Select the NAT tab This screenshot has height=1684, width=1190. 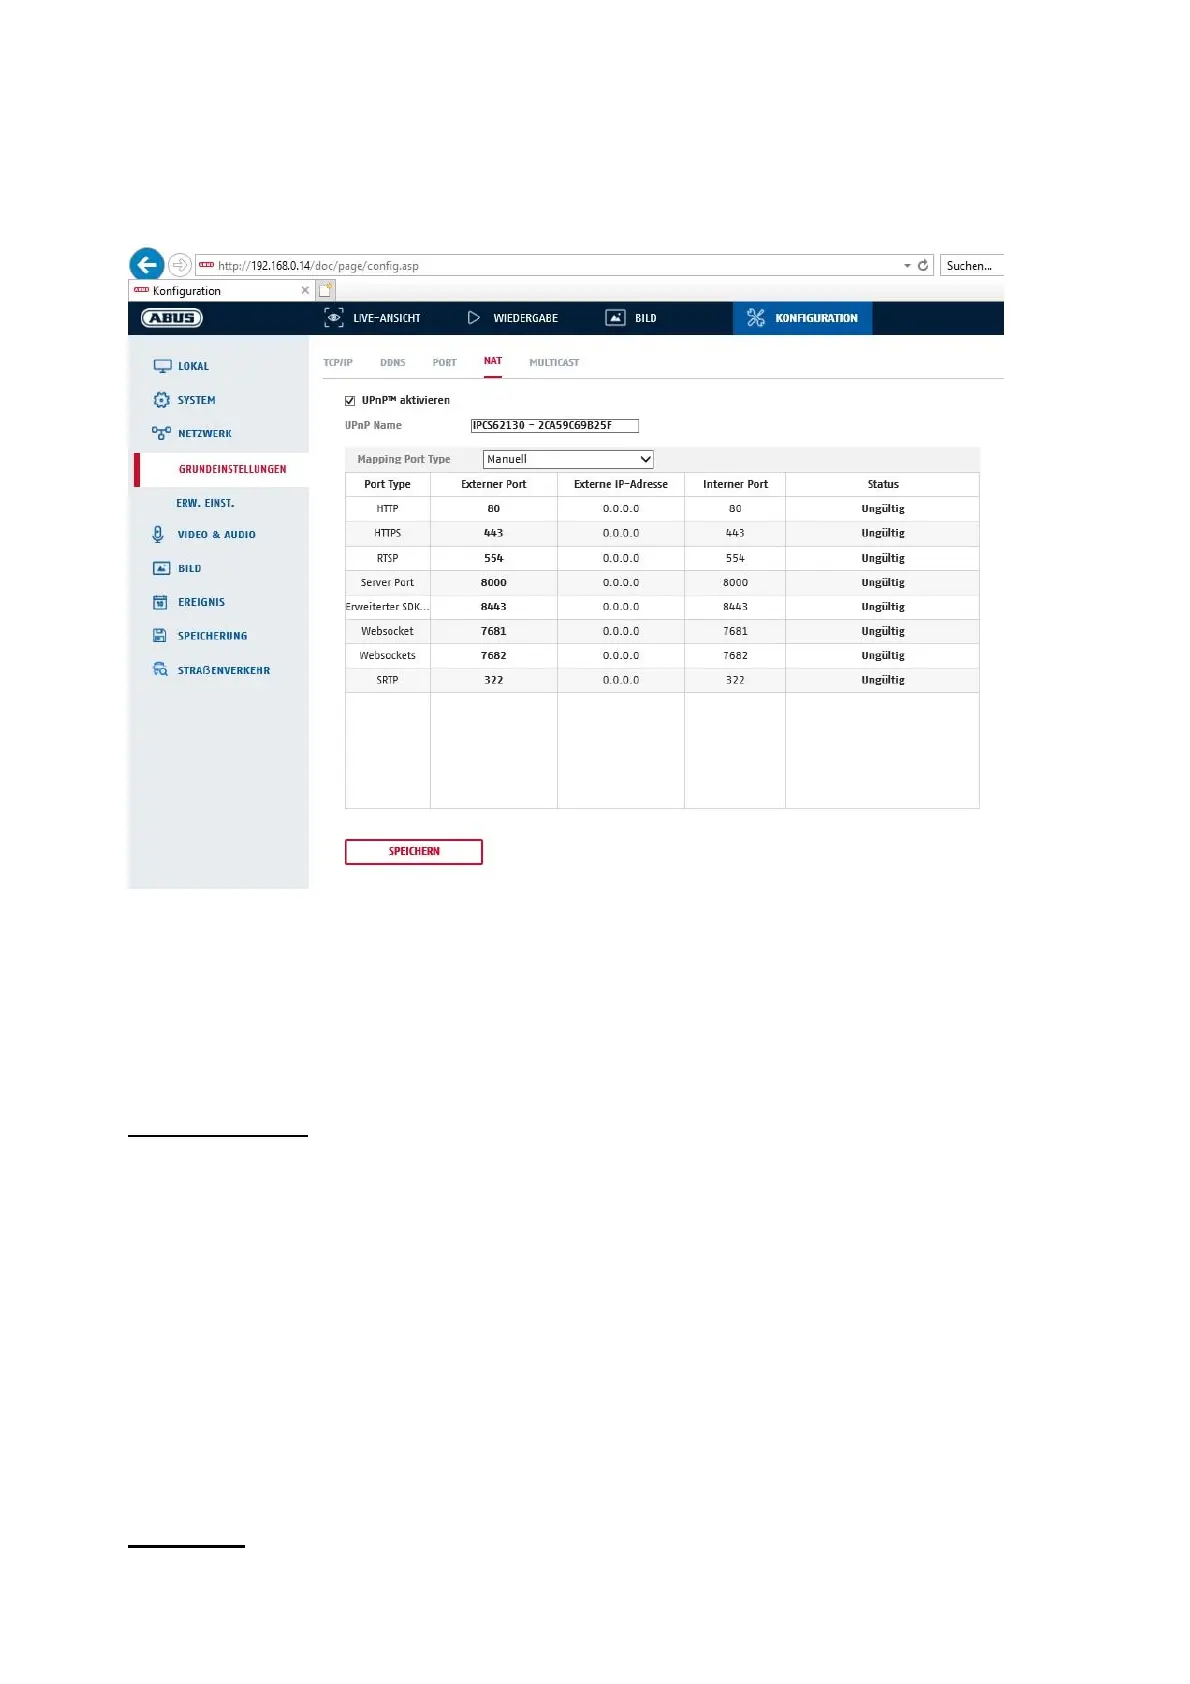[493, 361]
